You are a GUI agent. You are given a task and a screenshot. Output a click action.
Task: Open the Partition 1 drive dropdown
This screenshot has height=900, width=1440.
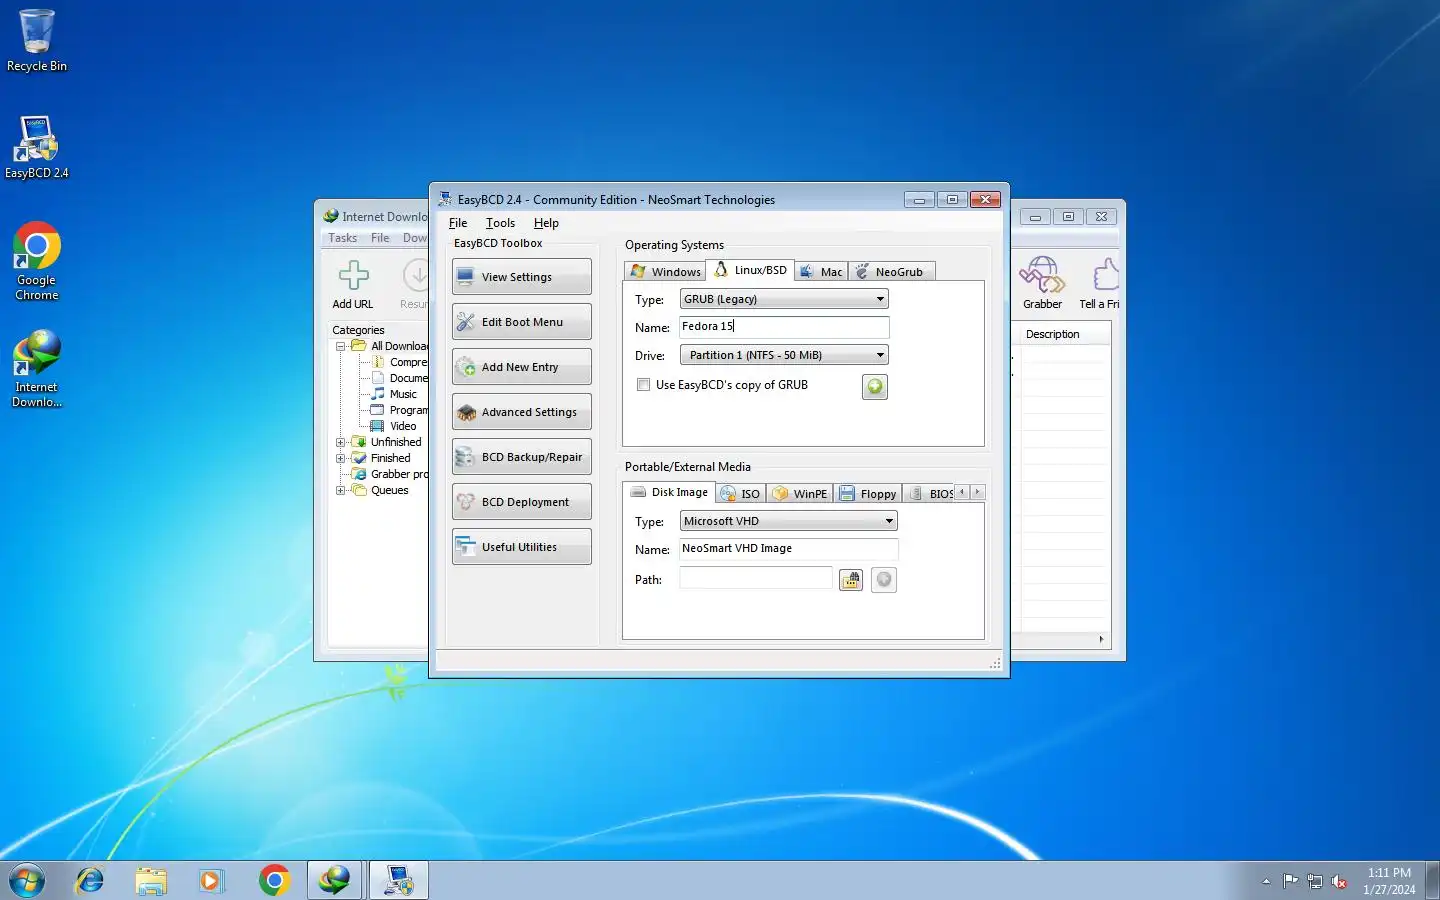(784, 355)
